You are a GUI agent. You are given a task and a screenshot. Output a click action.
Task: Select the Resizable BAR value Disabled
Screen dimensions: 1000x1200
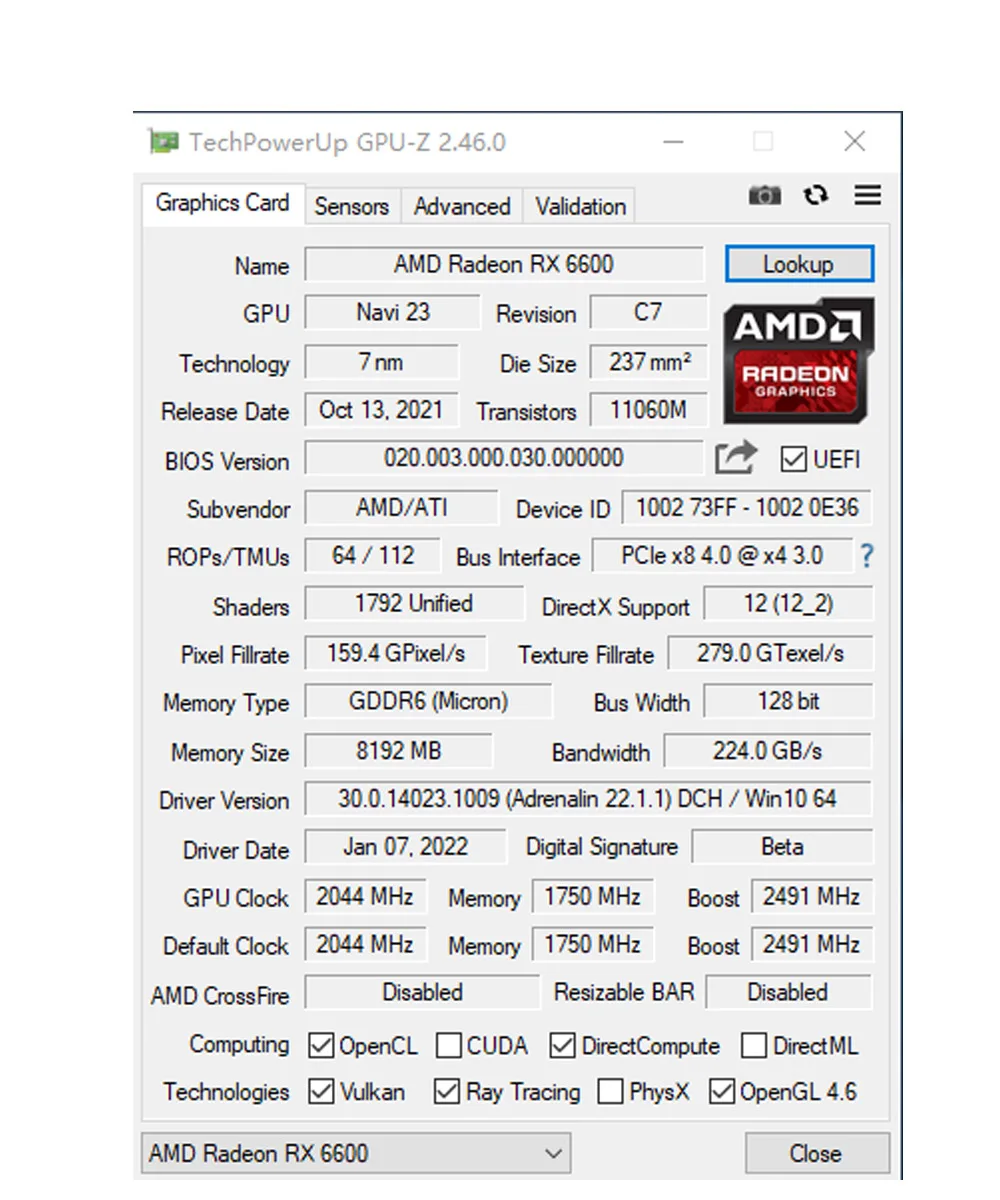click(788, 993)
